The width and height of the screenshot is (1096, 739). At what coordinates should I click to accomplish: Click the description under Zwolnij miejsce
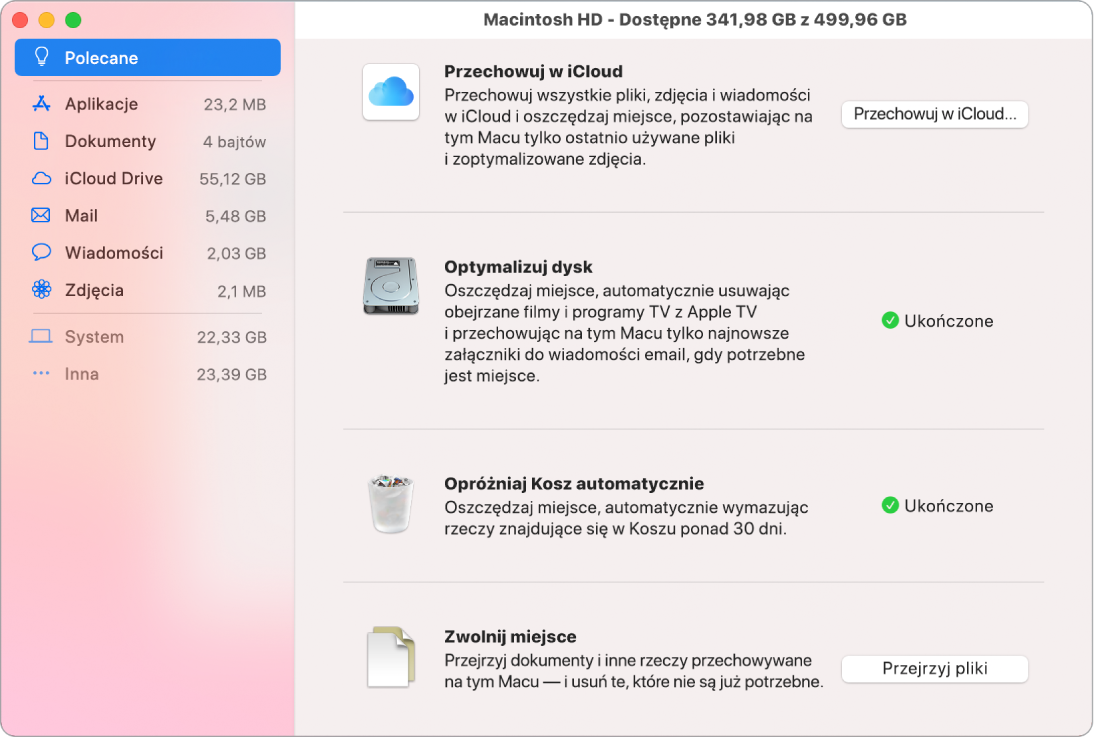click(633, 670)
